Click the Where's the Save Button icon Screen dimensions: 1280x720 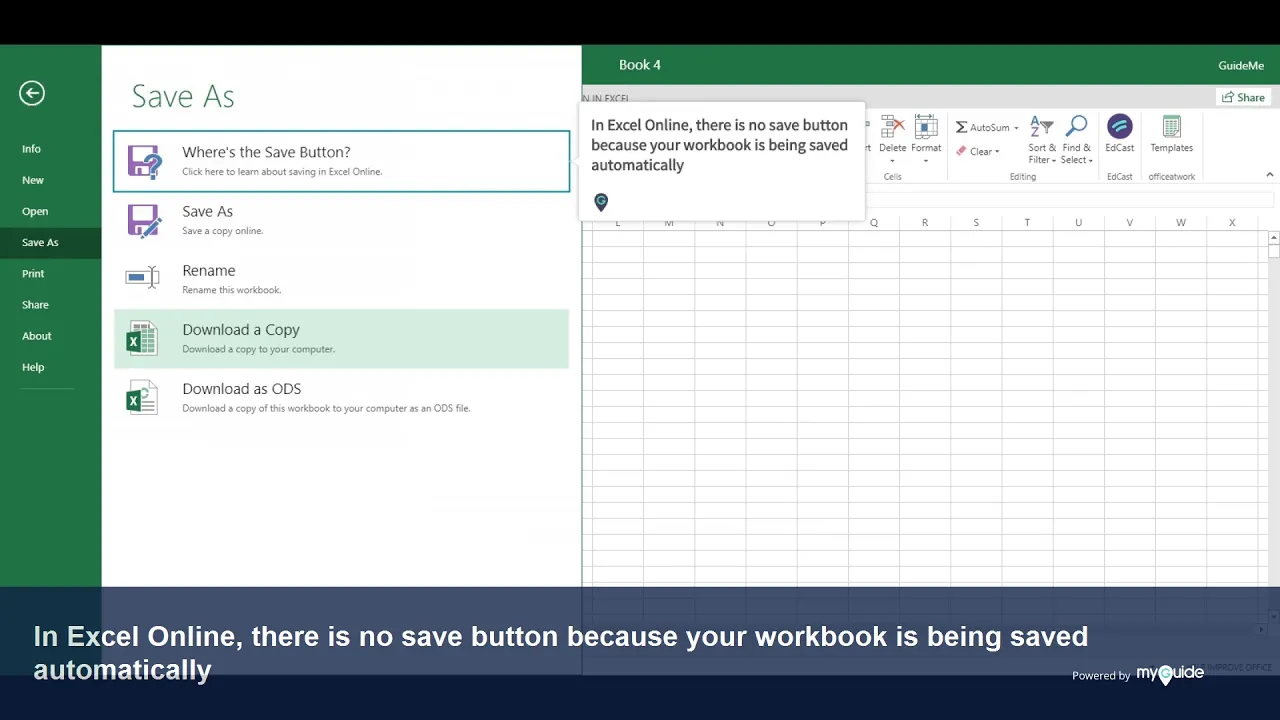pos(143,161)
